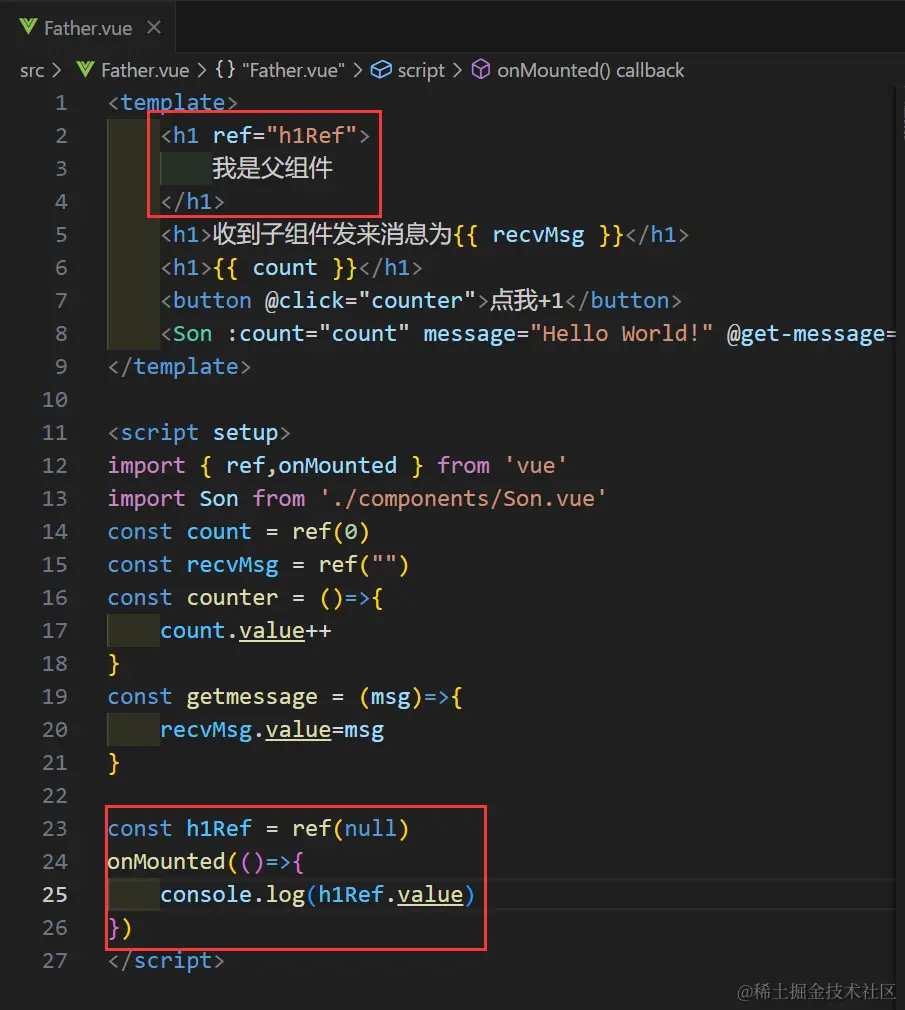Click the Vue icon in Father.vue tab
The height and width of the screenshot is (1010, 905).
[28, 27]
